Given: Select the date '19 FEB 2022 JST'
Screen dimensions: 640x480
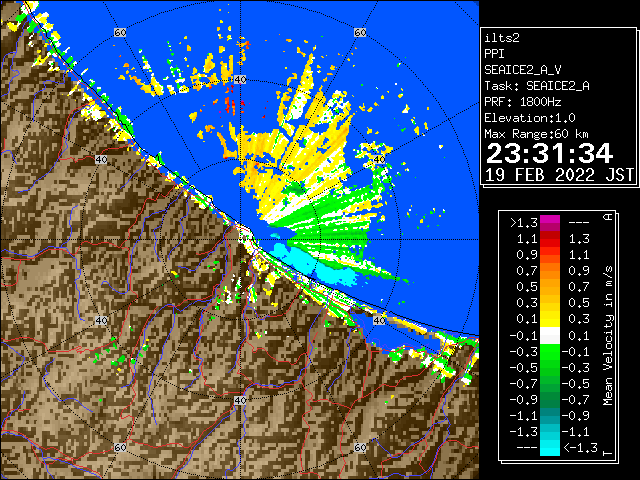Looking at the screenshot, I should pos(559,175).
